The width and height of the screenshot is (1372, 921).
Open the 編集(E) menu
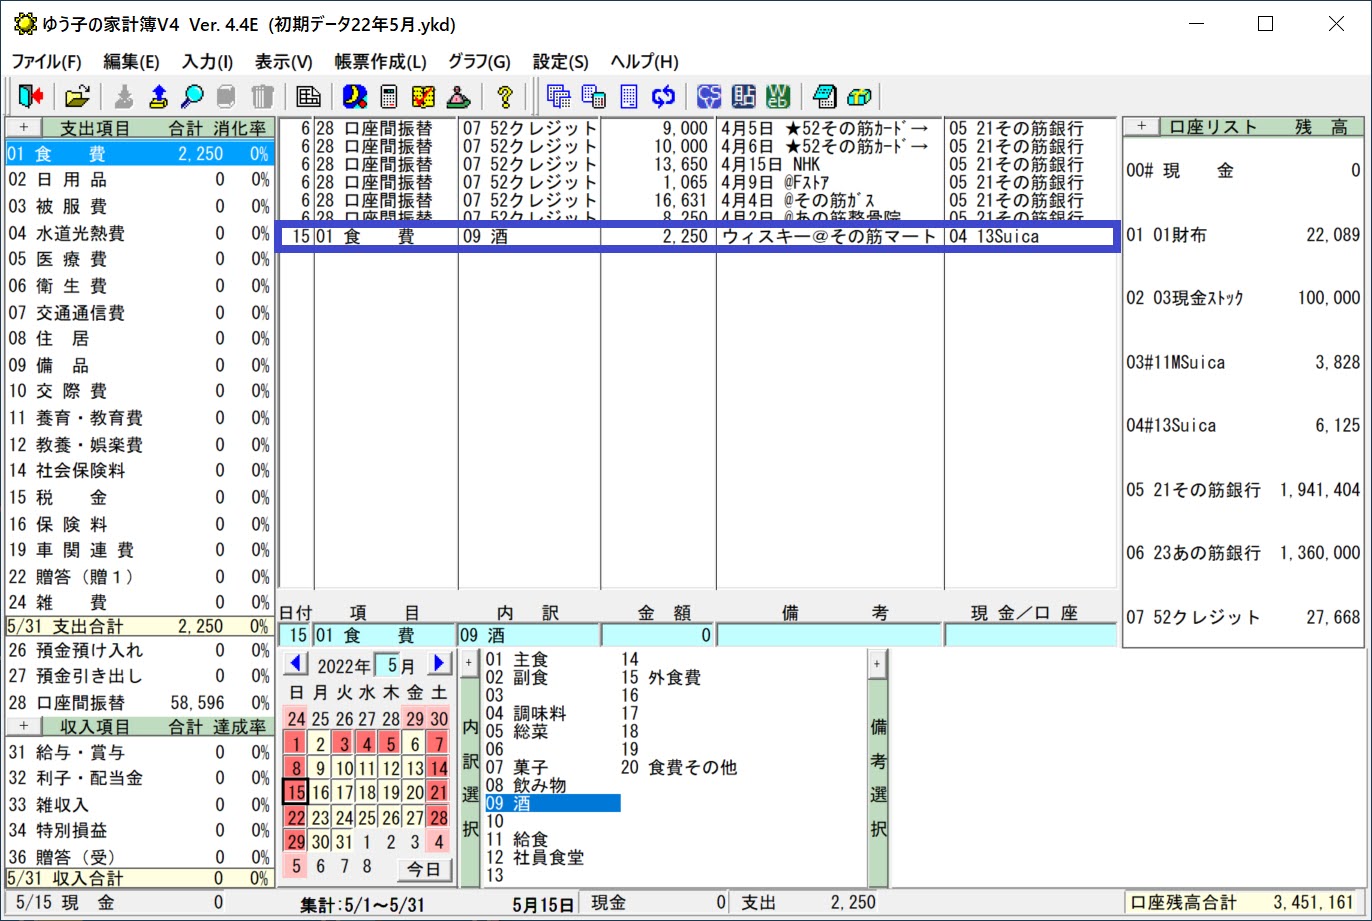pos(131,61)
